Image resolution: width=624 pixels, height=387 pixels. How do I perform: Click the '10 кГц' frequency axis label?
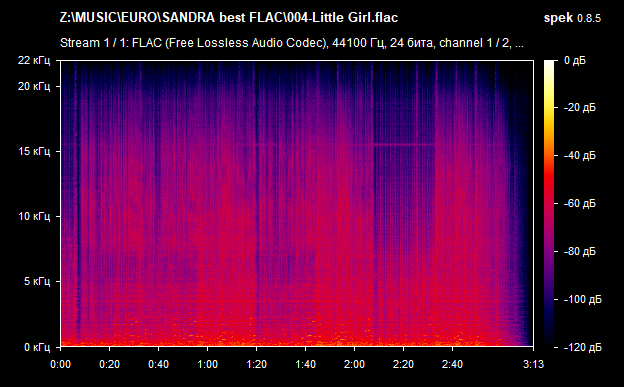coord(34,216)
